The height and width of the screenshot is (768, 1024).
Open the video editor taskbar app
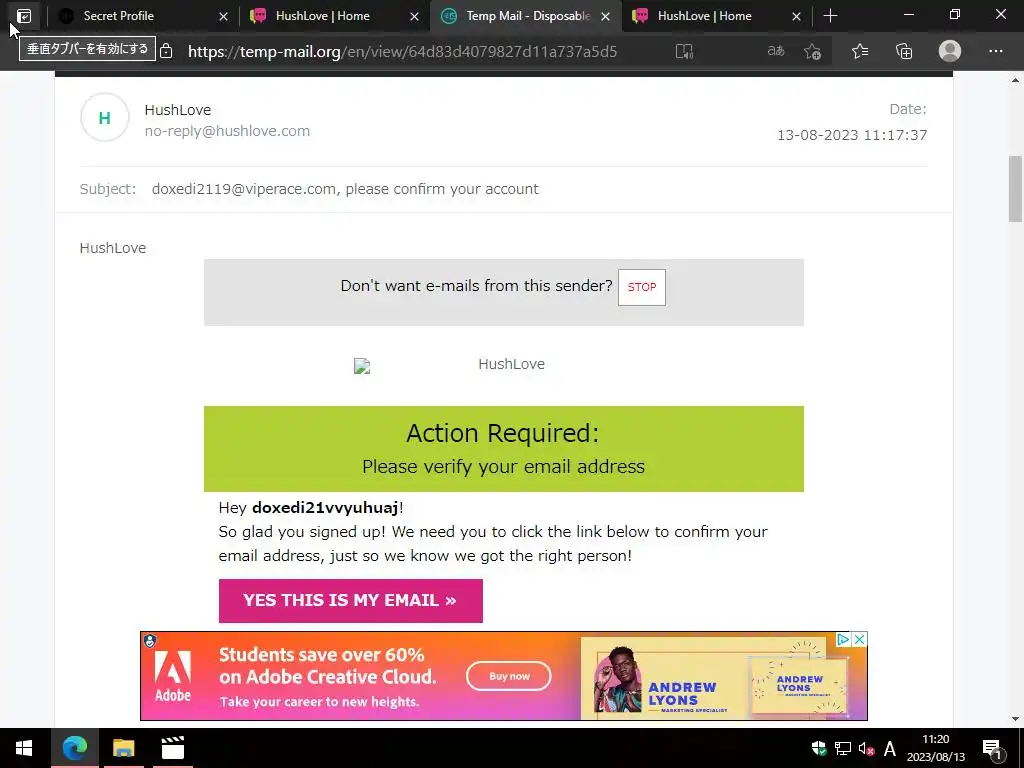click(173, 748)
